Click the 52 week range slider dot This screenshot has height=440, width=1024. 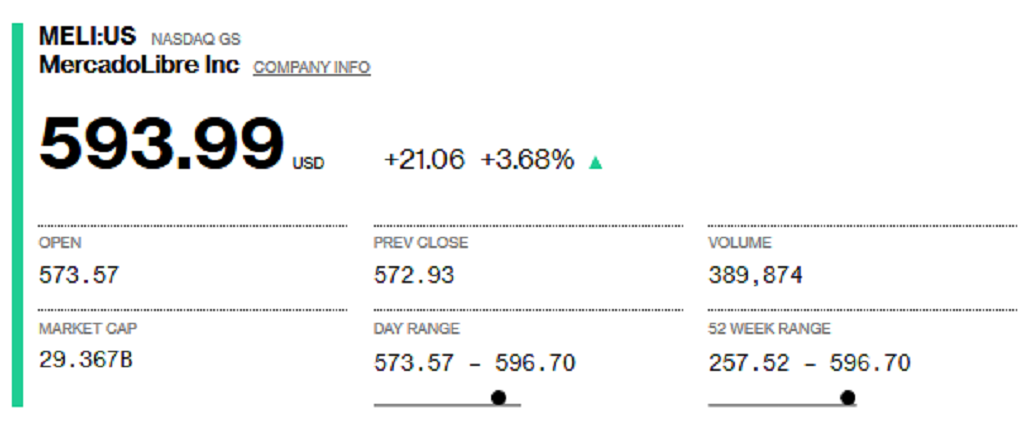tap(848, 397)
